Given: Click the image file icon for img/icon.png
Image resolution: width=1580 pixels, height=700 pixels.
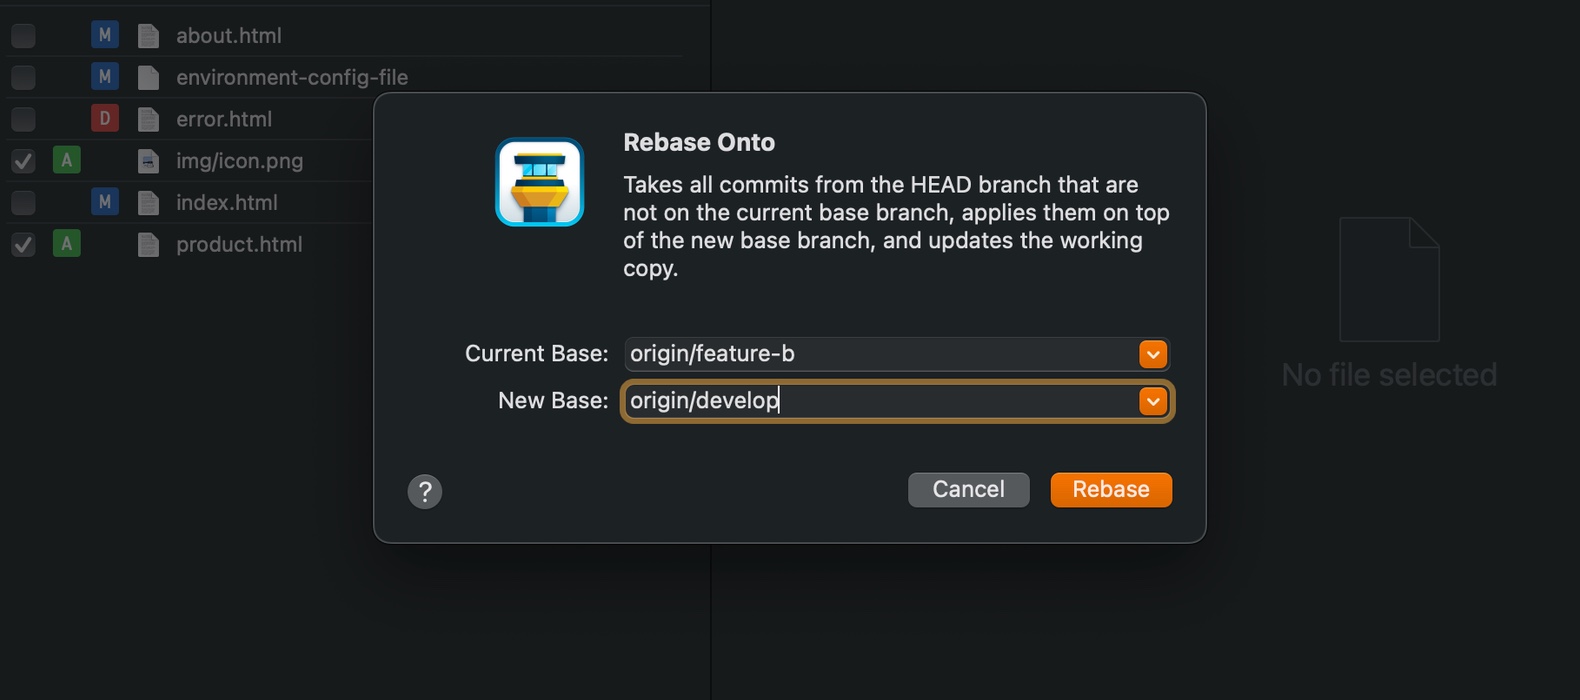Looking at the screenshot, I should coord(148,161).
